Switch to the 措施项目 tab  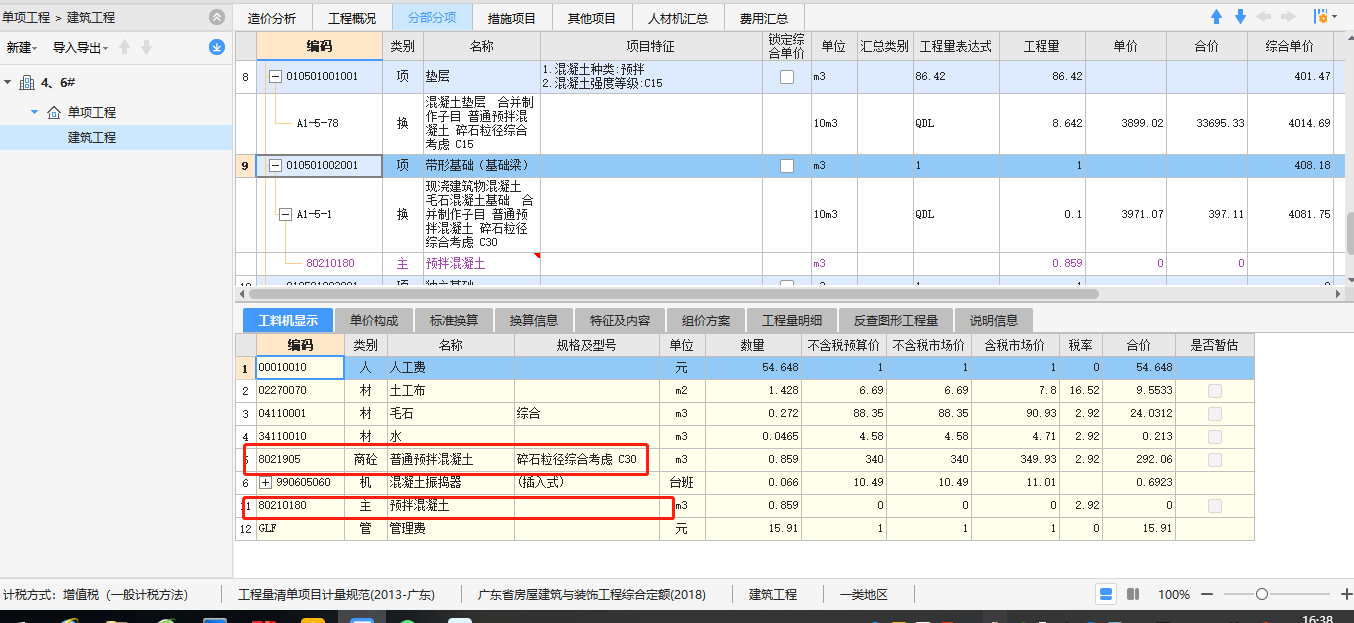coord(512,18)
